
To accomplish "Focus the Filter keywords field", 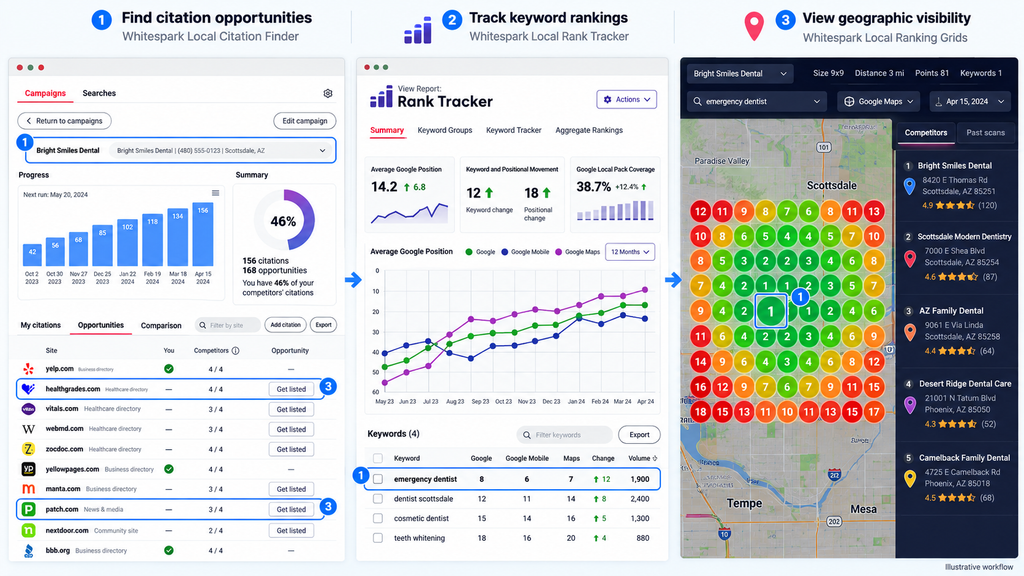I will [565, 435].
